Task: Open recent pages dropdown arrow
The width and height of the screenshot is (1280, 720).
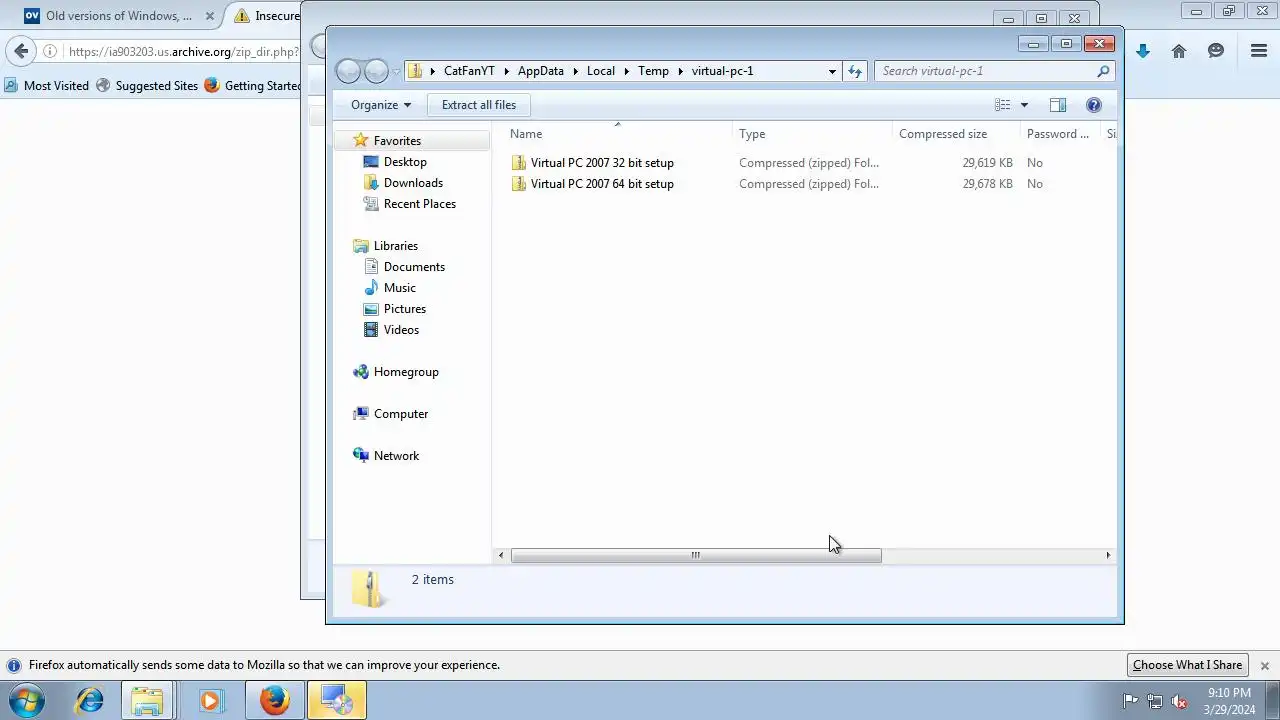Action: (397, 72)
